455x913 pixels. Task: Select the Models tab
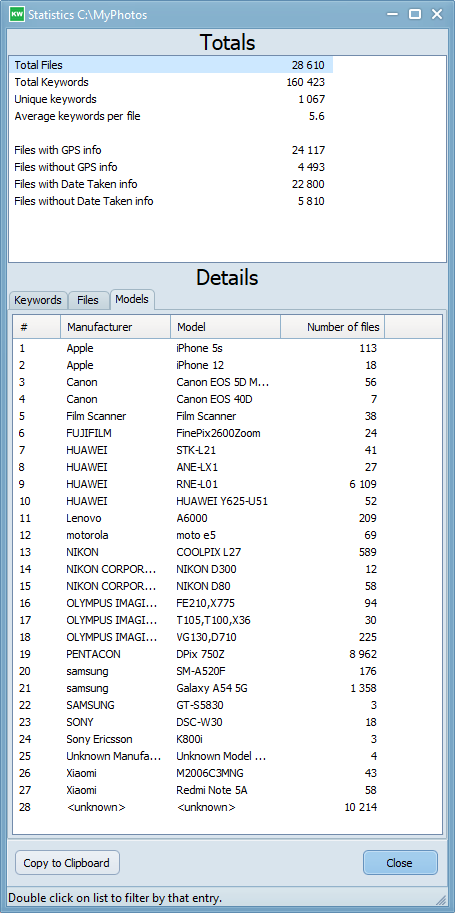(x=132, y=299)
